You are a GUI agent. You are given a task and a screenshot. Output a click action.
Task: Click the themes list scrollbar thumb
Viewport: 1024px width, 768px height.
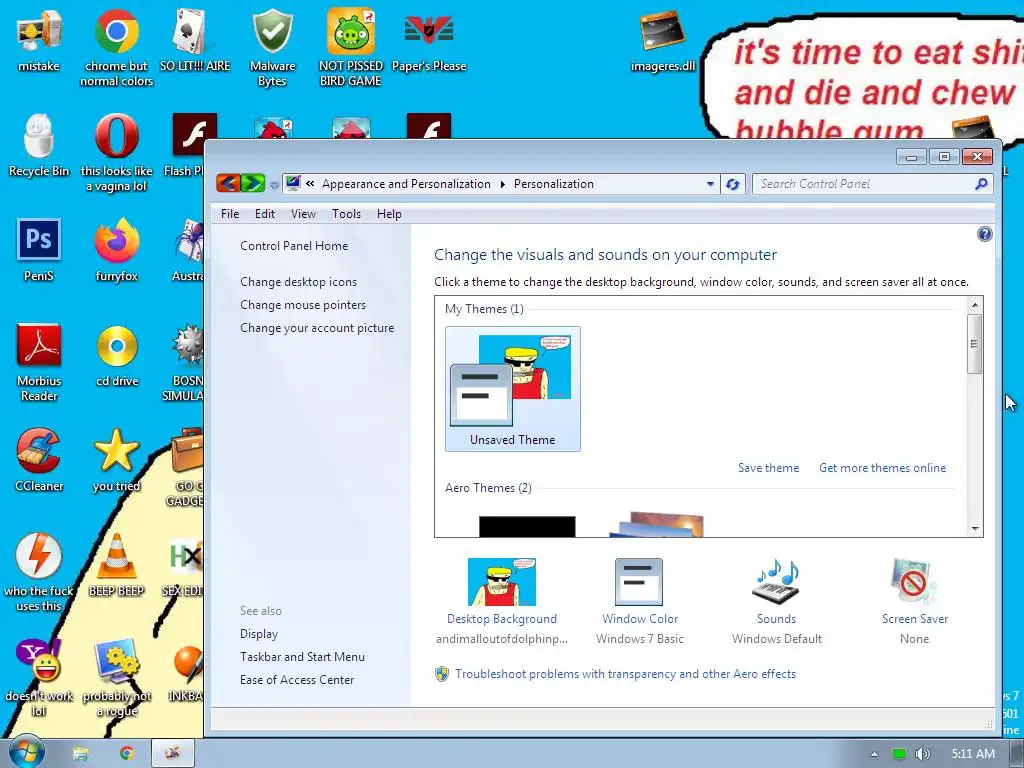[x=974, y=344]
